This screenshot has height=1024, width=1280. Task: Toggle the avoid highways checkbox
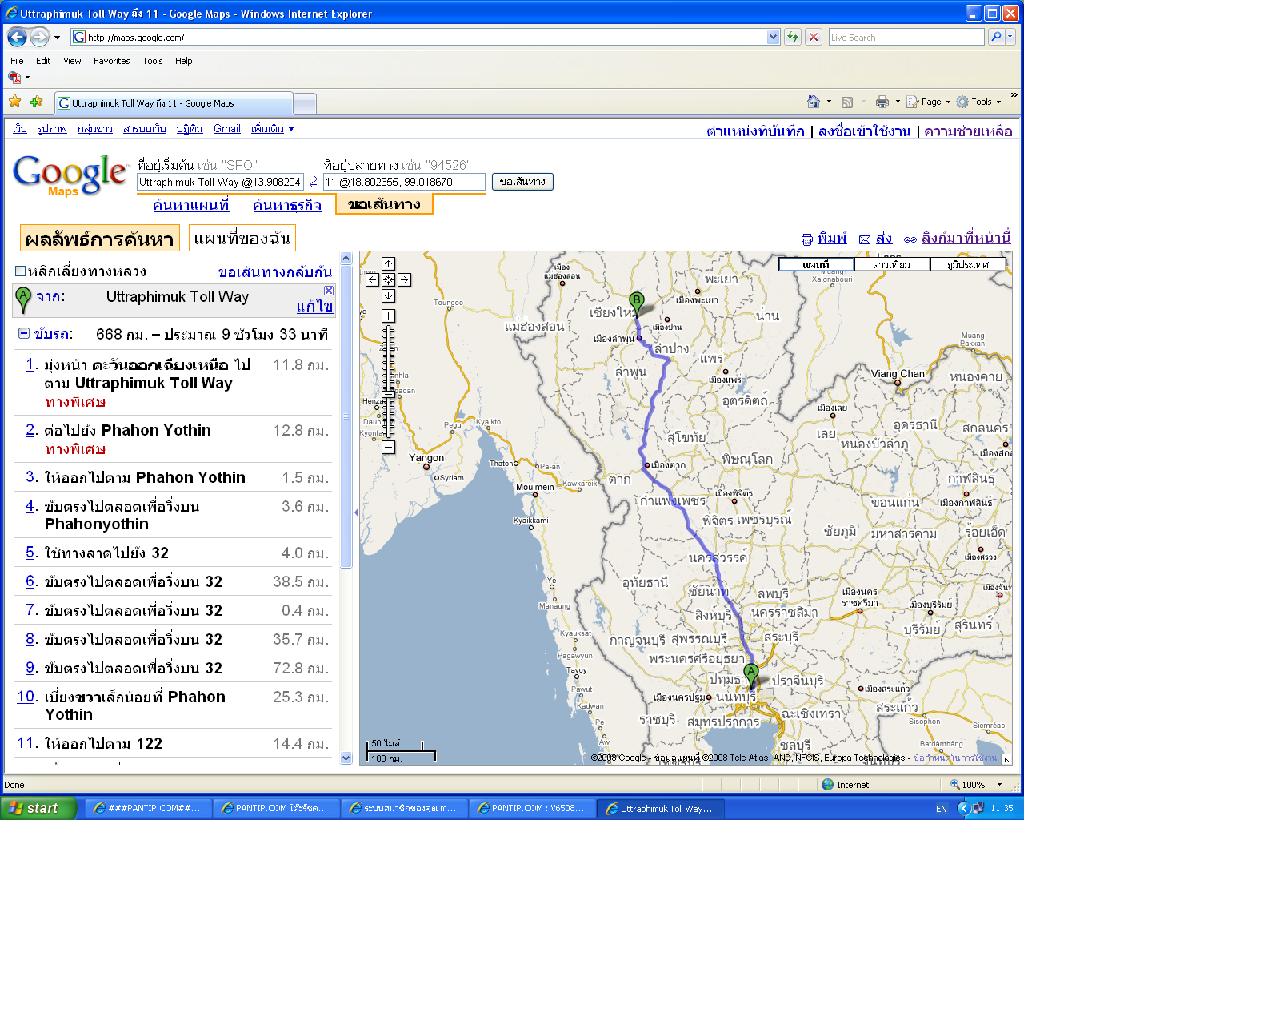tap(20, 272)
